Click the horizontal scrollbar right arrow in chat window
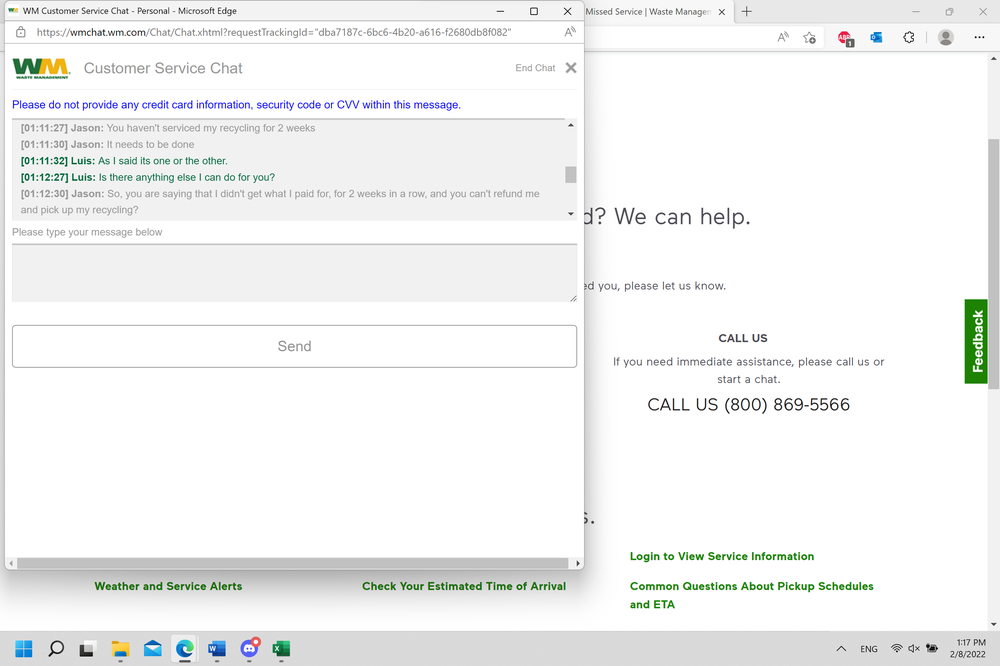The image size is (1000, 666). (578, 563)
